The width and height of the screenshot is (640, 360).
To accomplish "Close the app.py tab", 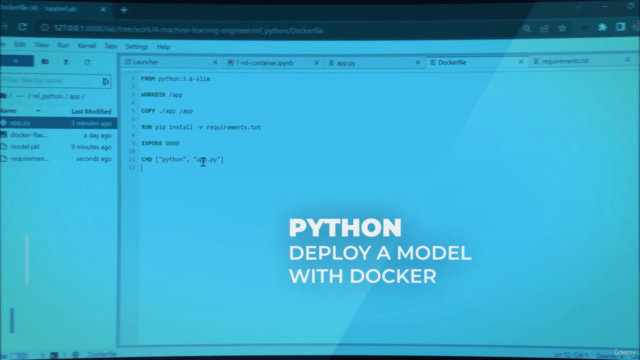I will pyautogui.click(x=418, y=62).
